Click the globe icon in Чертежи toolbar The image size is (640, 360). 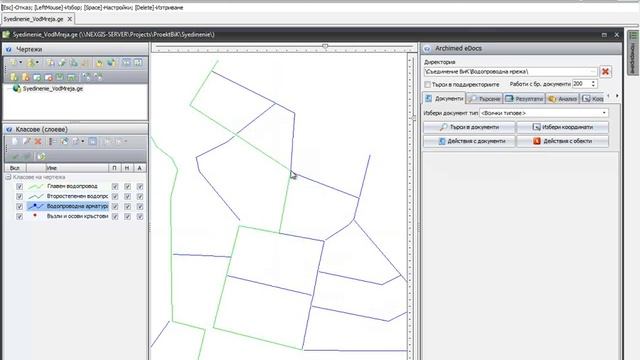point(111,63)
